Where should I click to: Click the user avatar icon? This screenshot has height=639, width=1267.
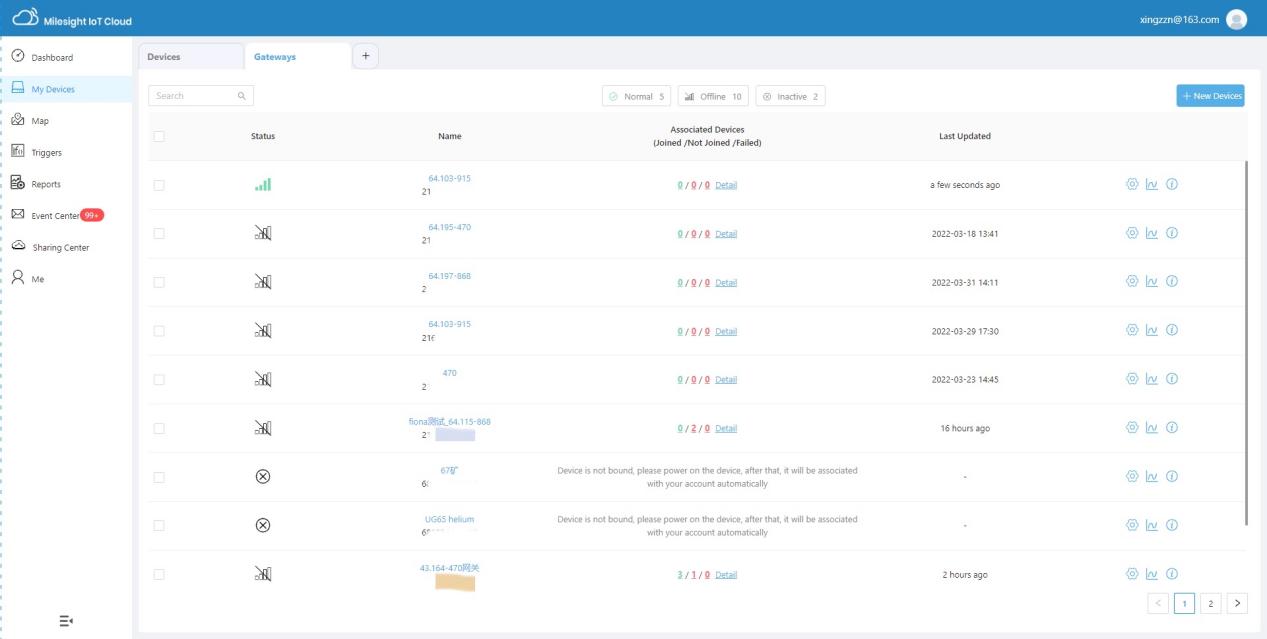click(1237, 20)
